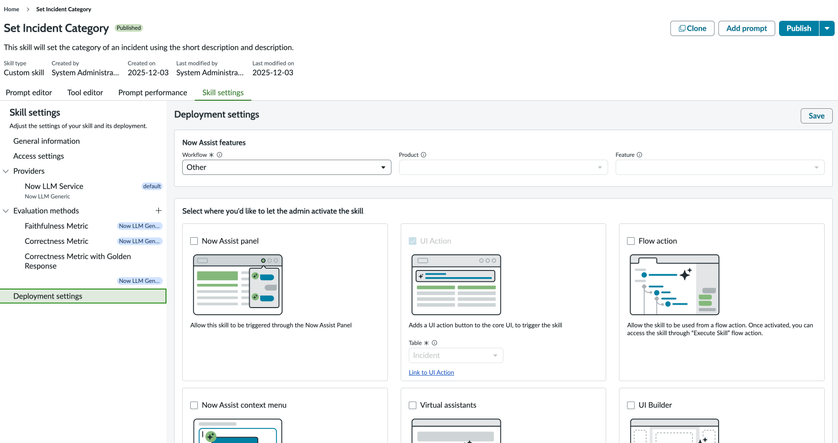
Task: Check the Flow action checkbox
Action: (x=631, y=241)
